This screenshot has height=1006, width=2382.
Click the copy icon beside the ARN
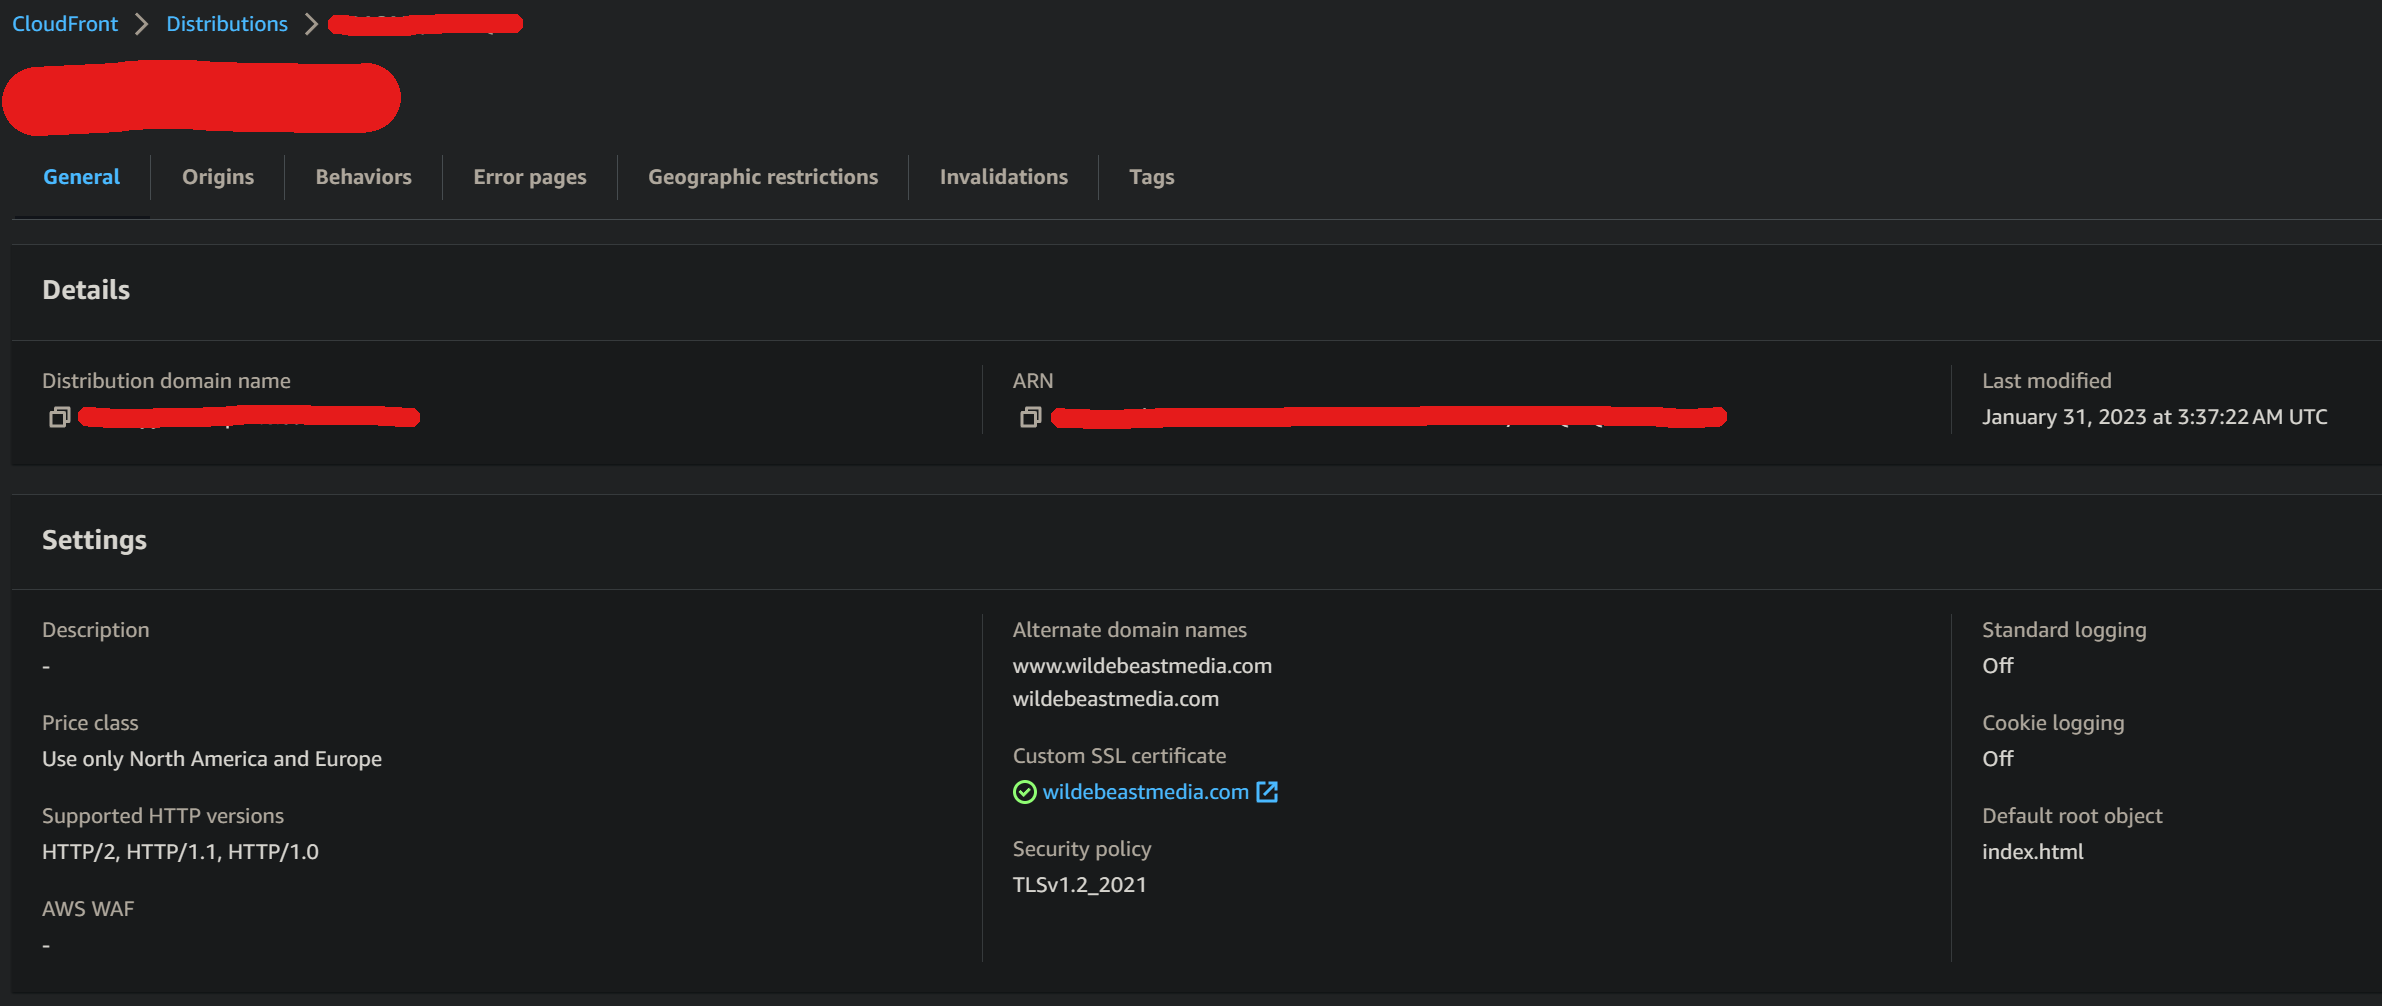(1030, 417)
